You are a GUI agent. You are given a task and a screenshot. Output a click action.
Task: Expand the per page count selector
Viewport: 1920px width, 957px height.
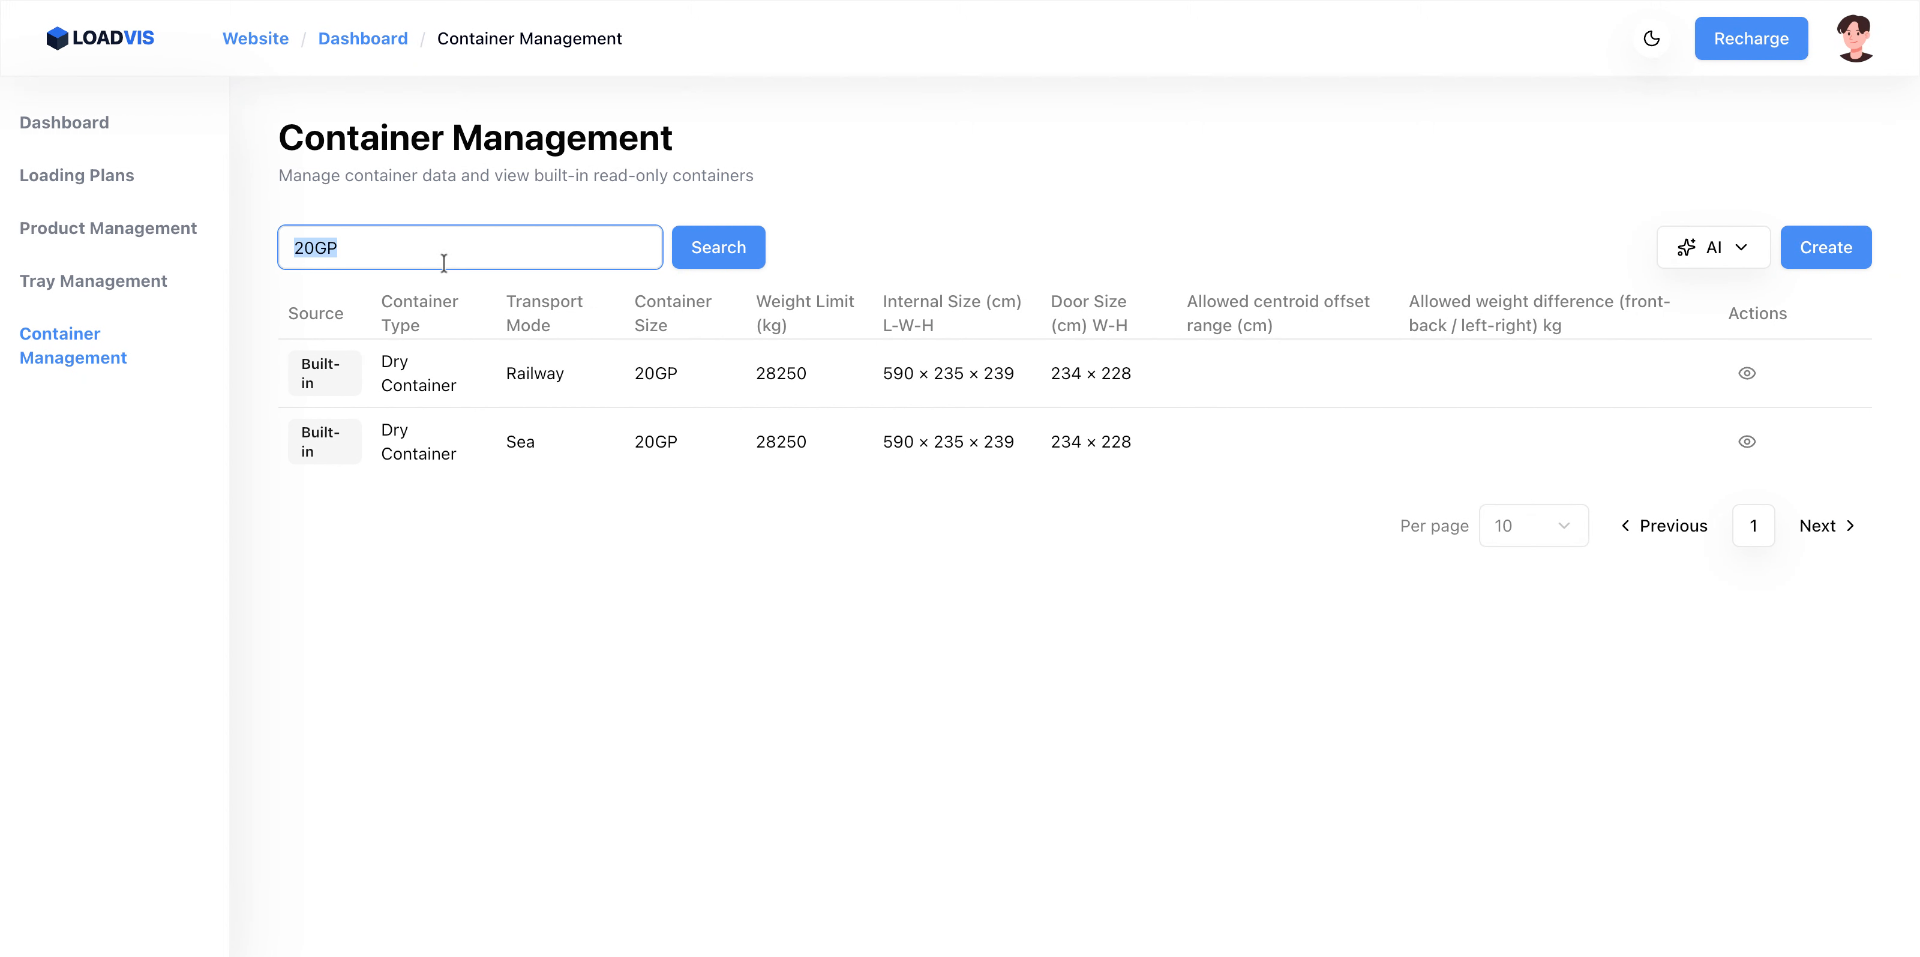tap(1532, 526)
